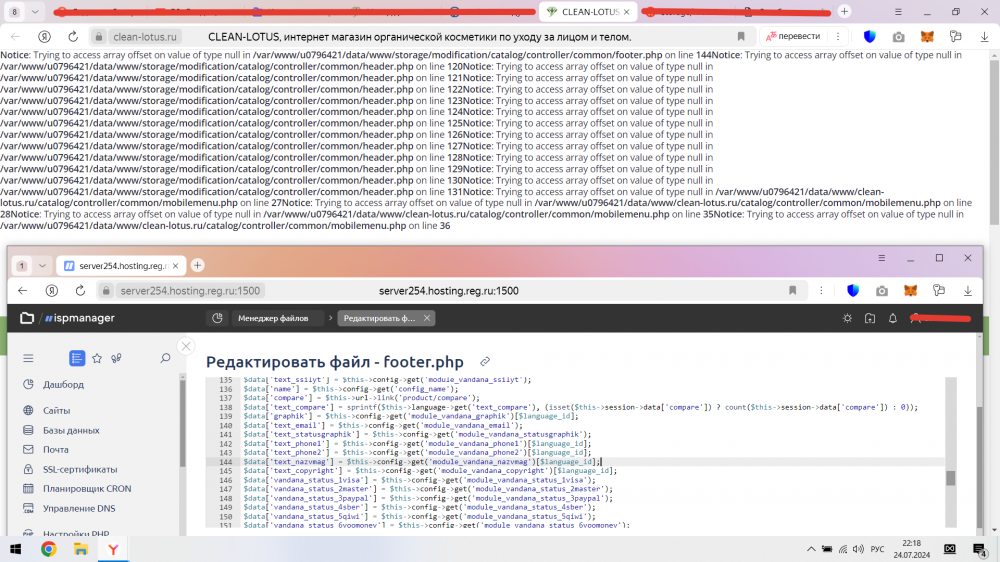Show favorite menu items star
Viewport: 1000px width, 562px height.
97,359
